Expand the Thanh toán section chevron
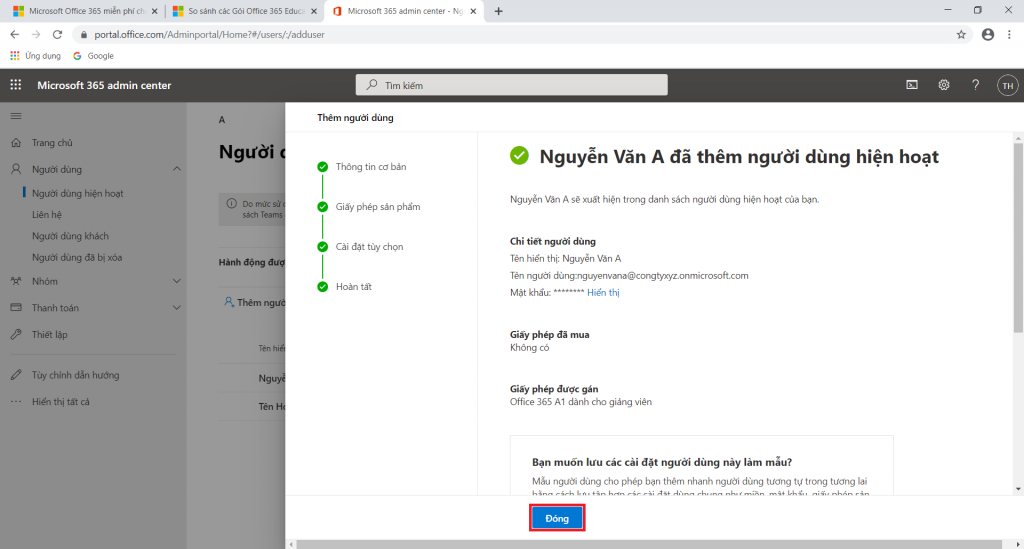The image size is (1024, 549). [177, 307]
